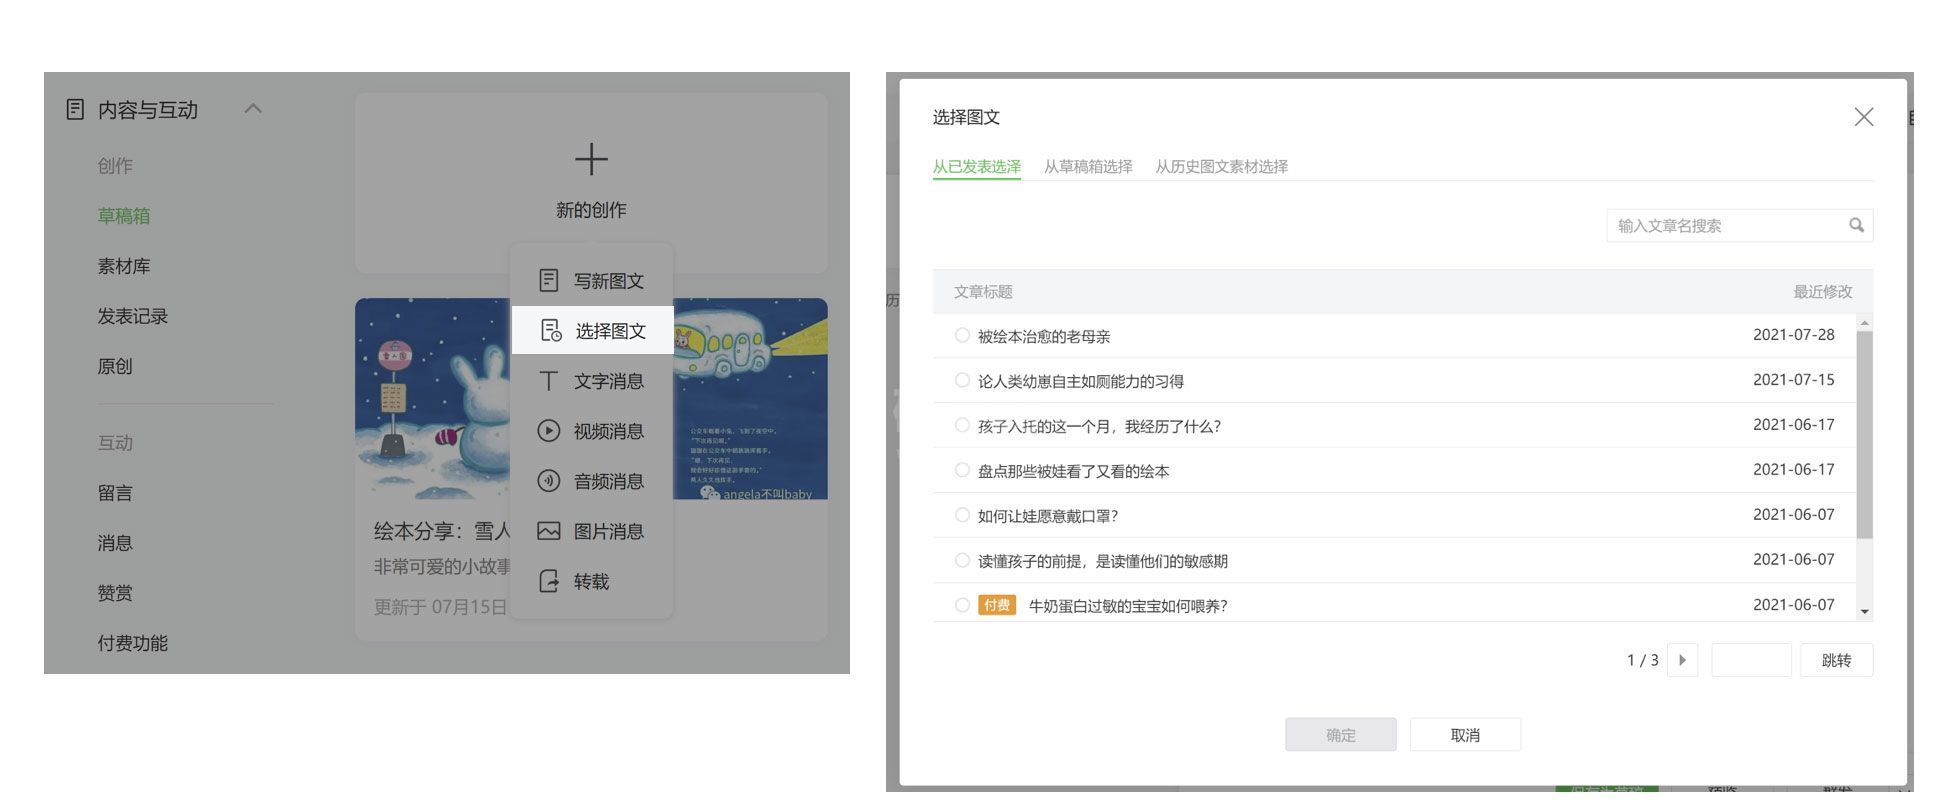The image size is (1936, 812).
Task: Choose 图片消息 from the creation menu
Action: tap(591, 531)
